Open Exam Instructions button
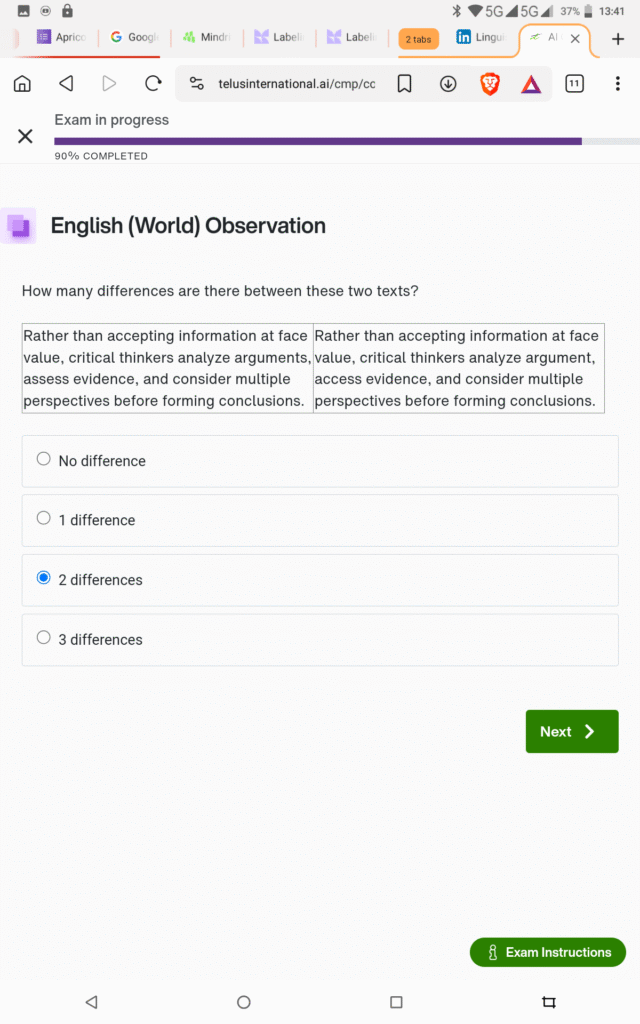This screenshot has height=1024, width=640. (x=548, y=952)
